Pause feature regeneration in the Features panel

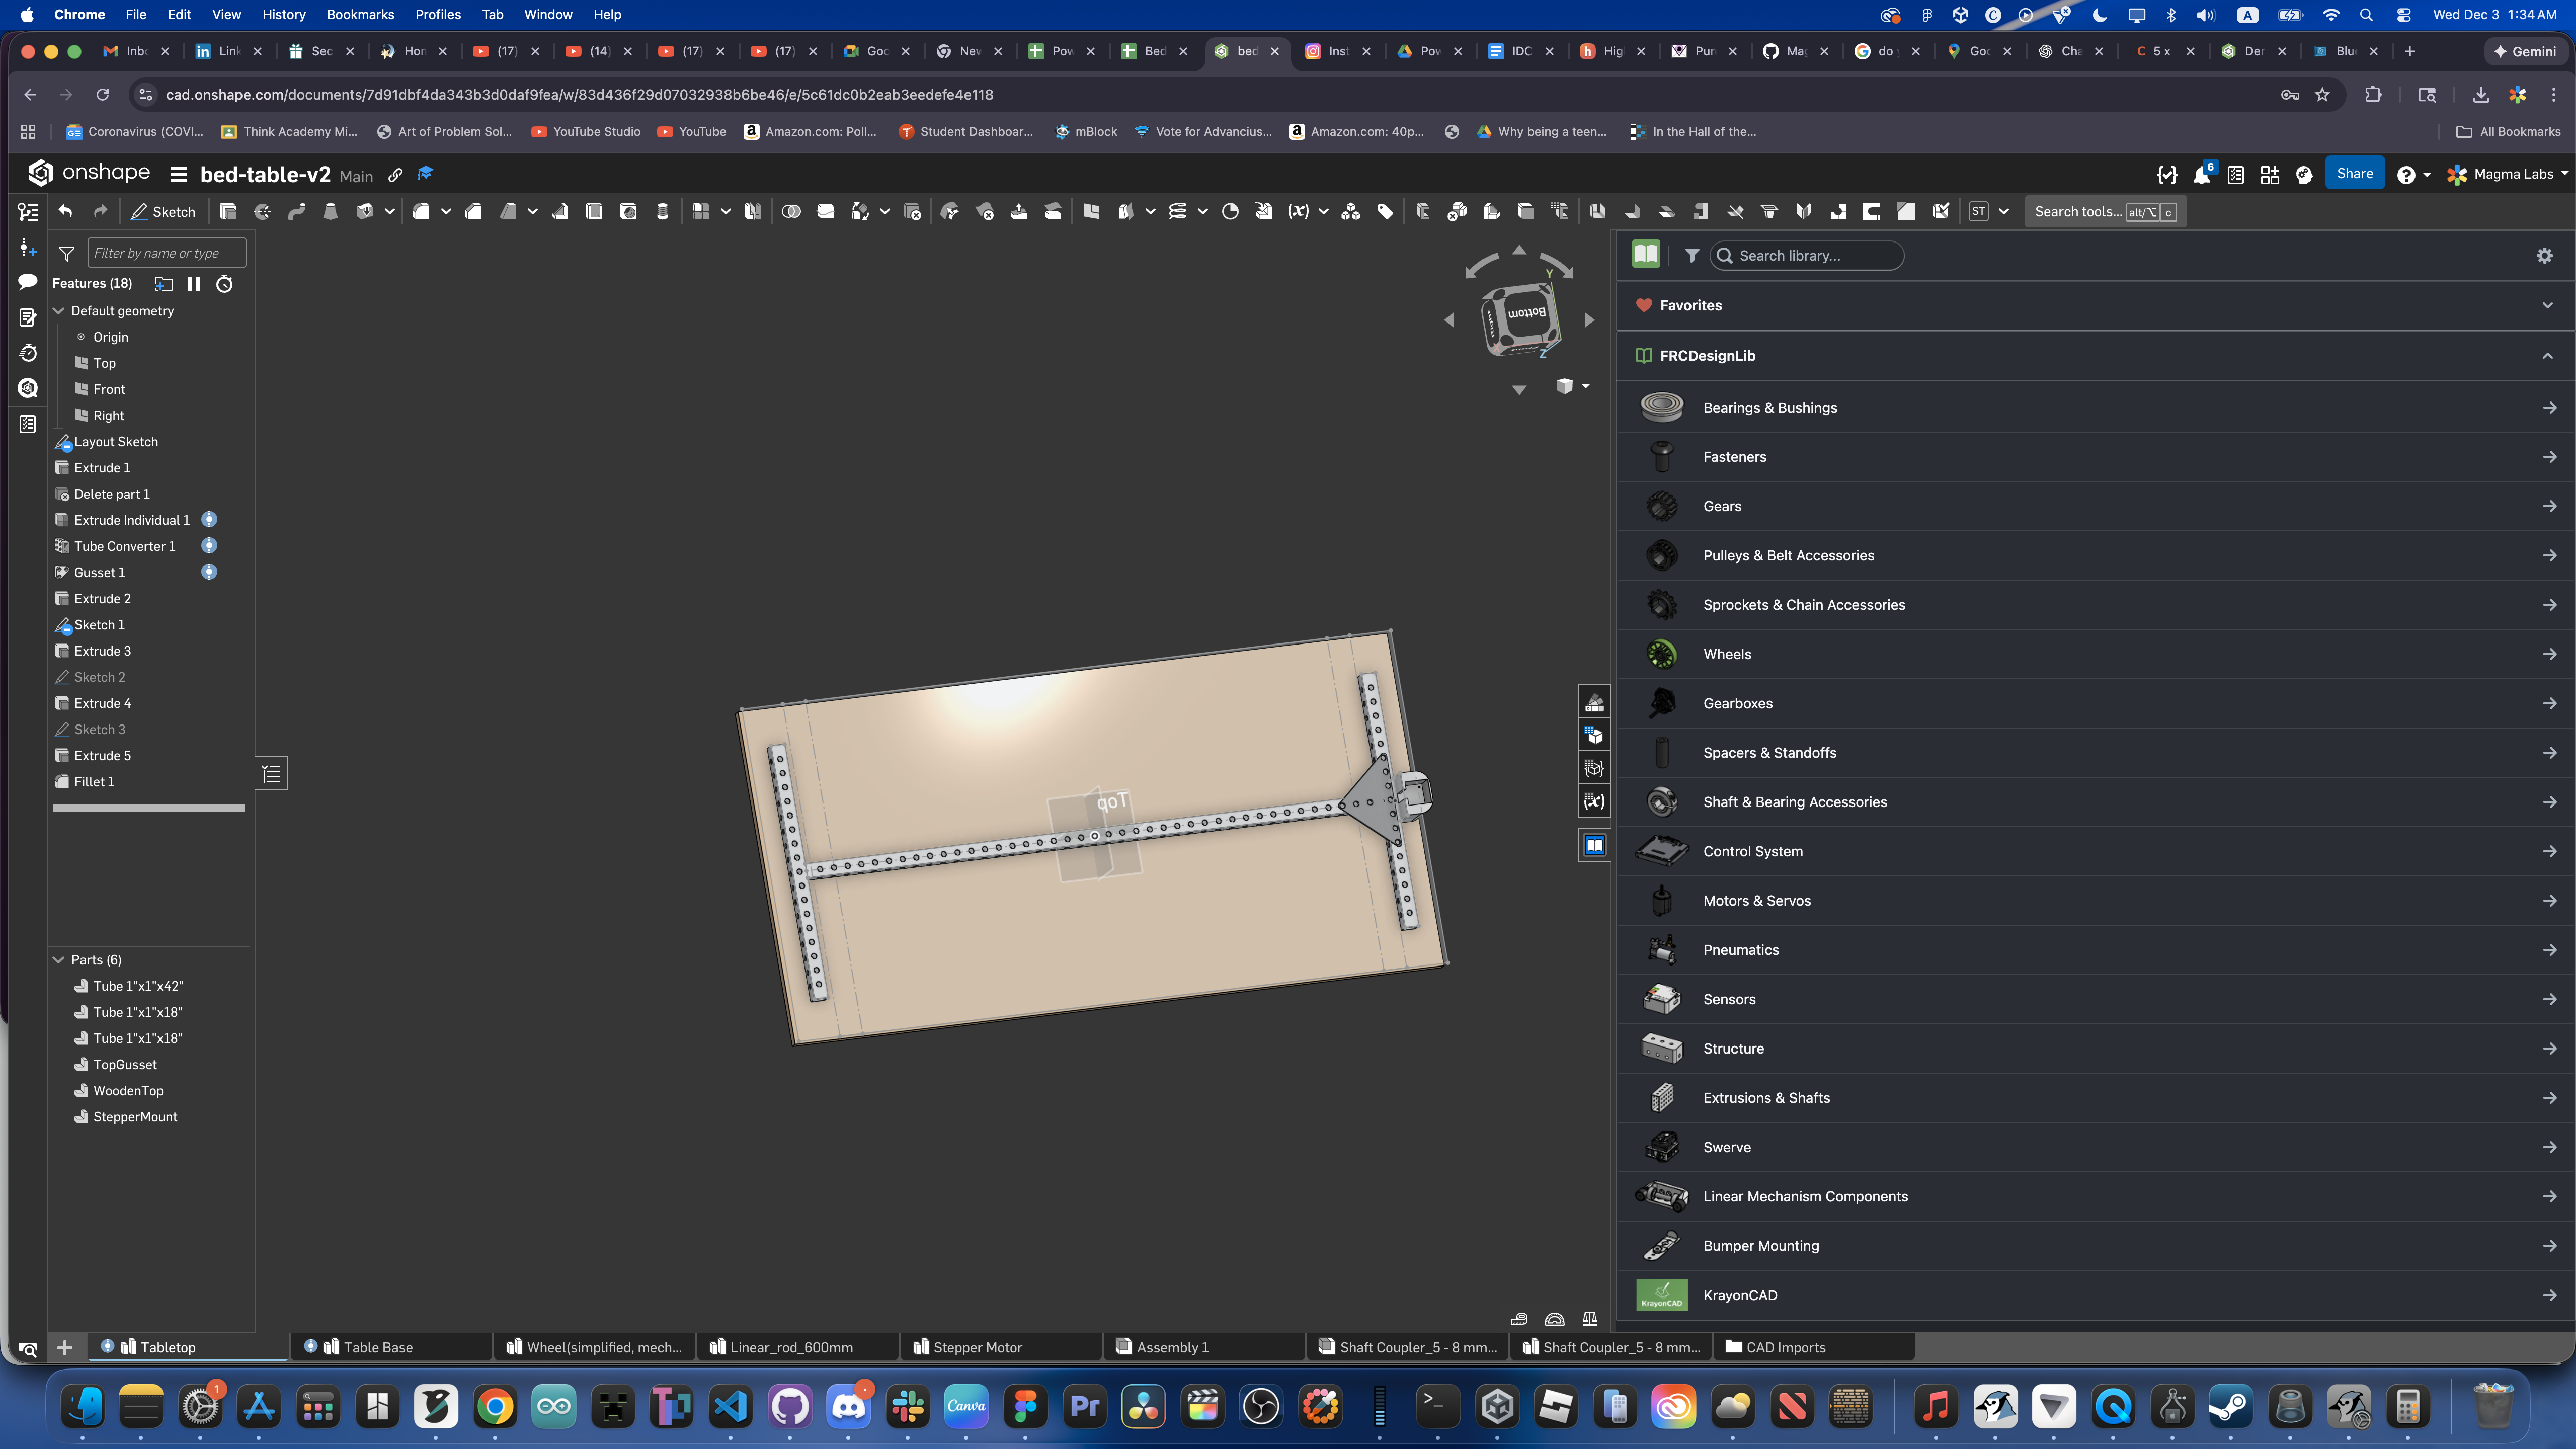pyautogui.click(x=194, y=284)
